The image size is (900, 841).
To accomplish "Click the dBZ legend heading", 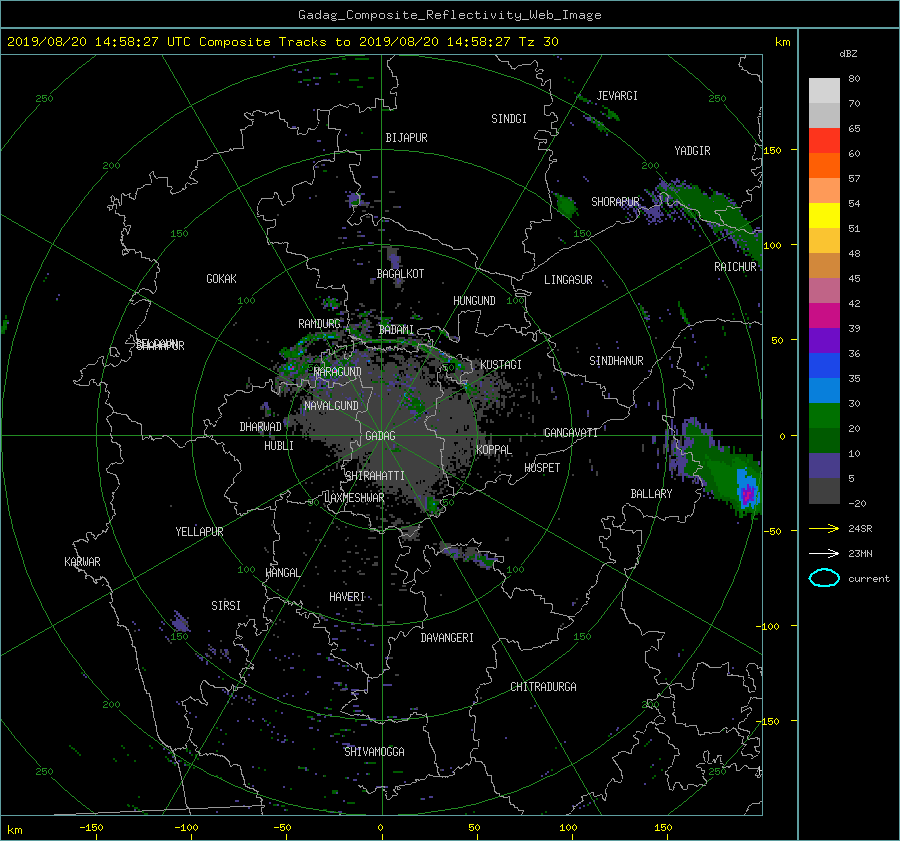I will [x=848, y=54].
